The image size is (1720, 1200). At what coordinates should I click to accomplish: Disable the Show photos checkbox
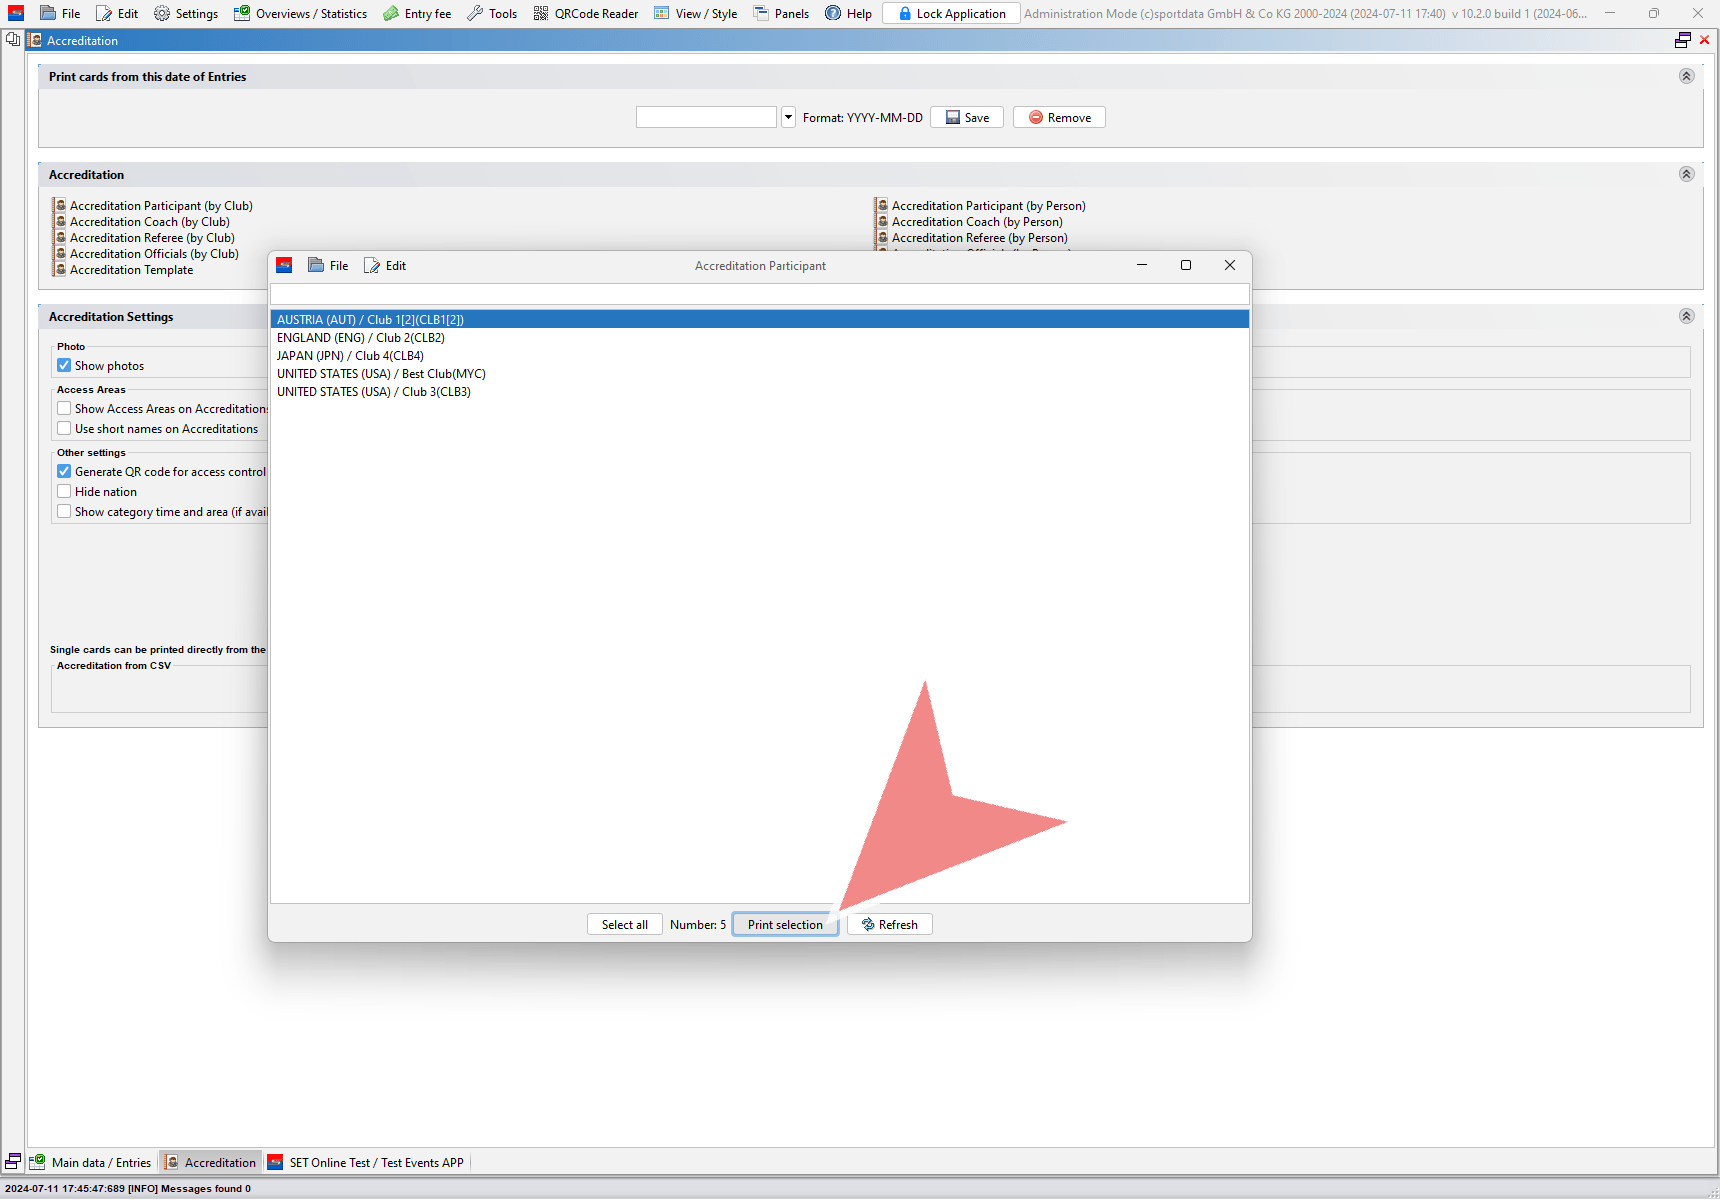64,366
